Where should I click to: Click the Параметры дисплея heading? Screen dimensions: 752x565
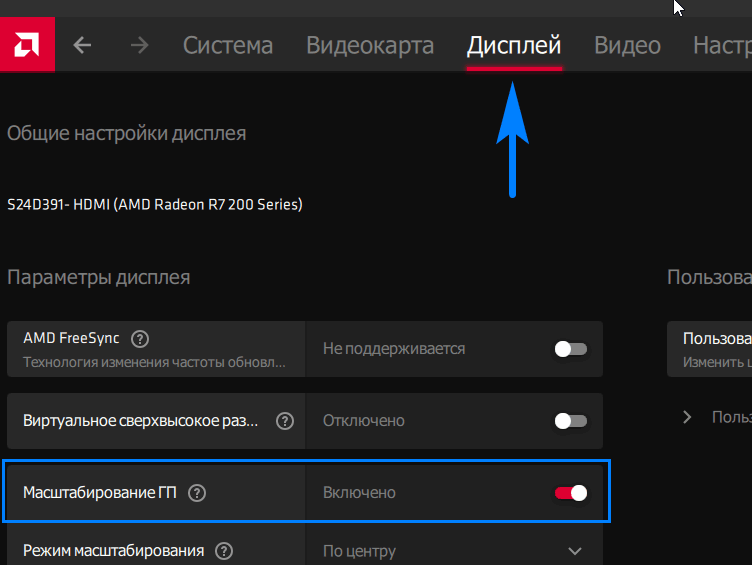pos(99,277)
